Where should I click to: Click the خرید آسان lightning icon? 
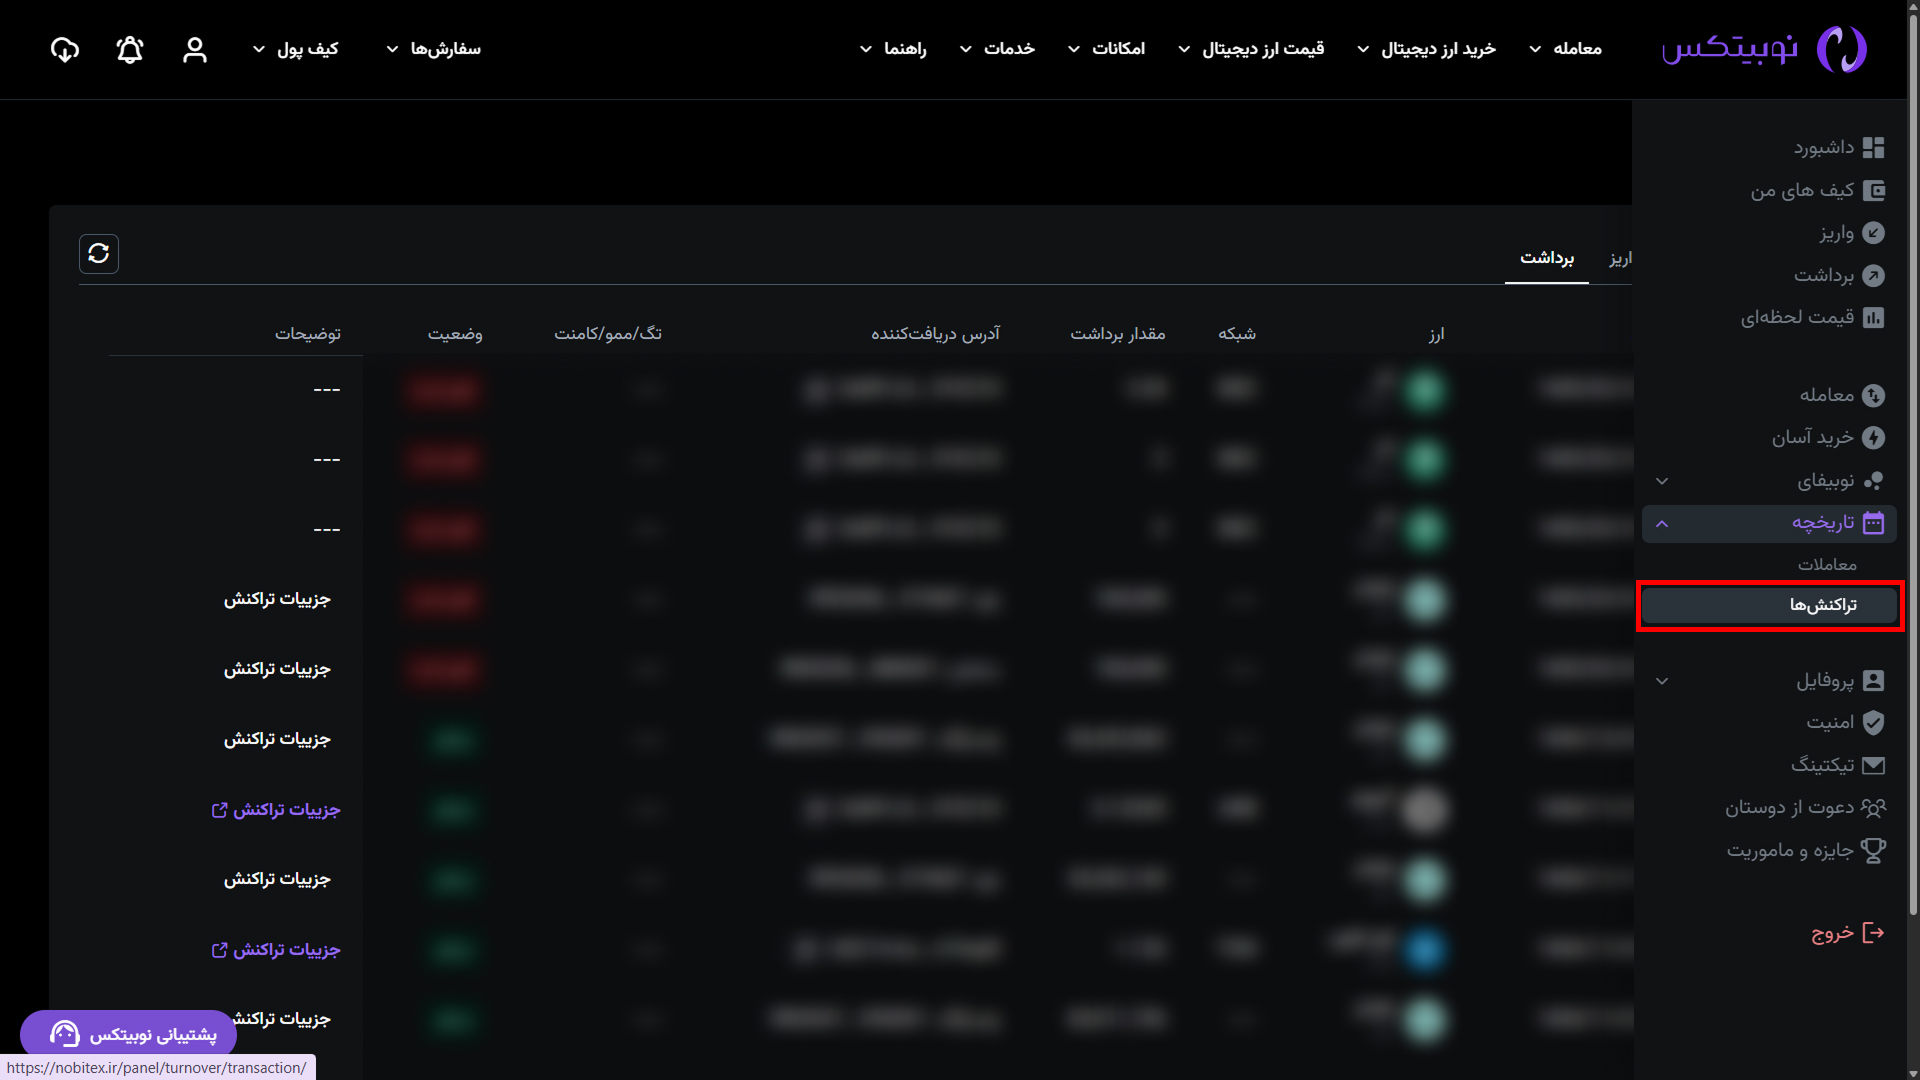click(x=1874, y=438)
